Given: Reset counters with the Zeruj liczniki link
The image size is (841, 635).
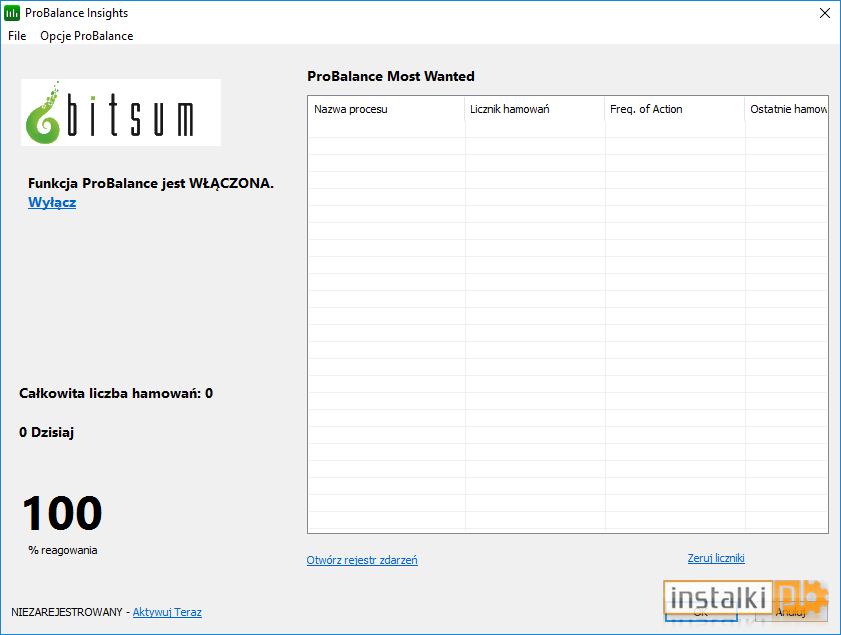Looking at the screenshot, I should (x=716, y=558).
